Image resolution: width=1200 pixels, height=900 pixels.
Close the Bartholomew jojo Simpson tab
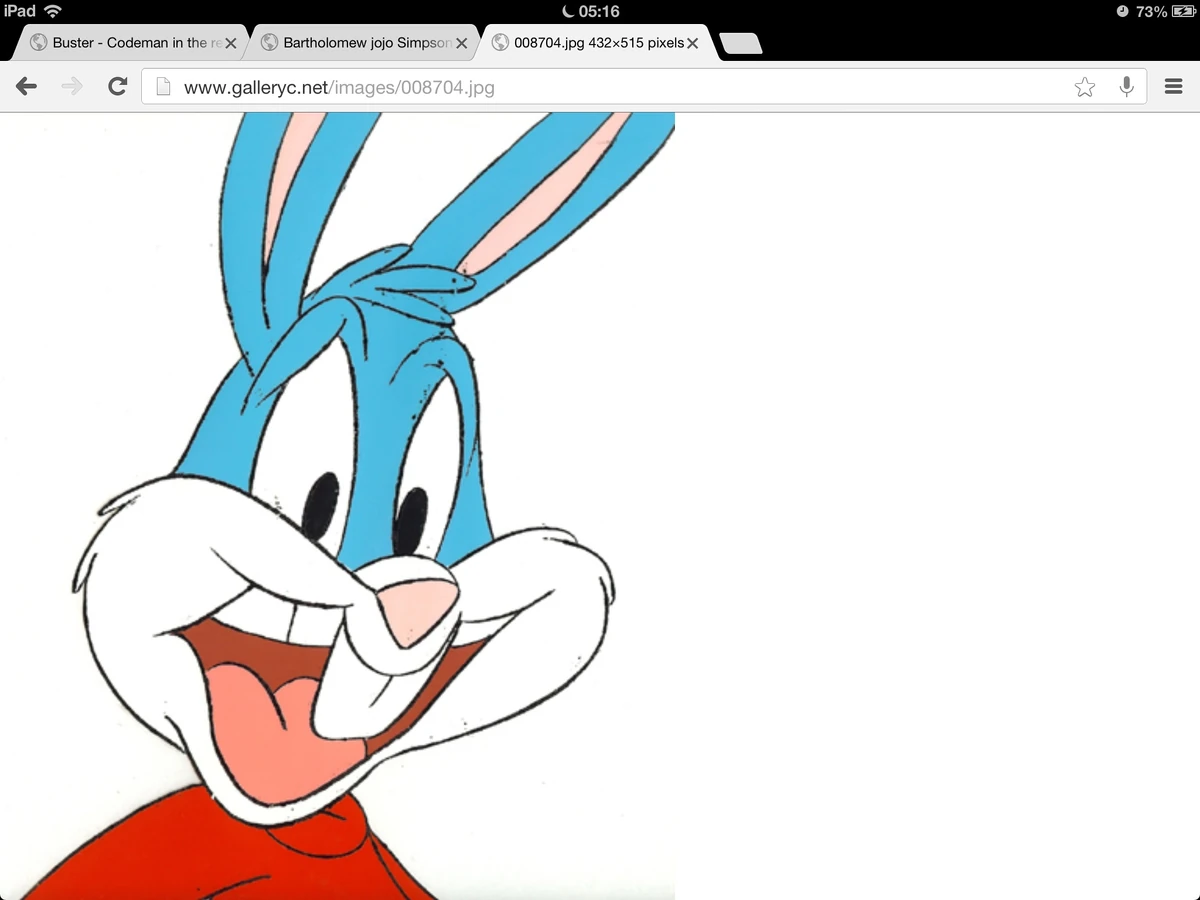point(462,43)
